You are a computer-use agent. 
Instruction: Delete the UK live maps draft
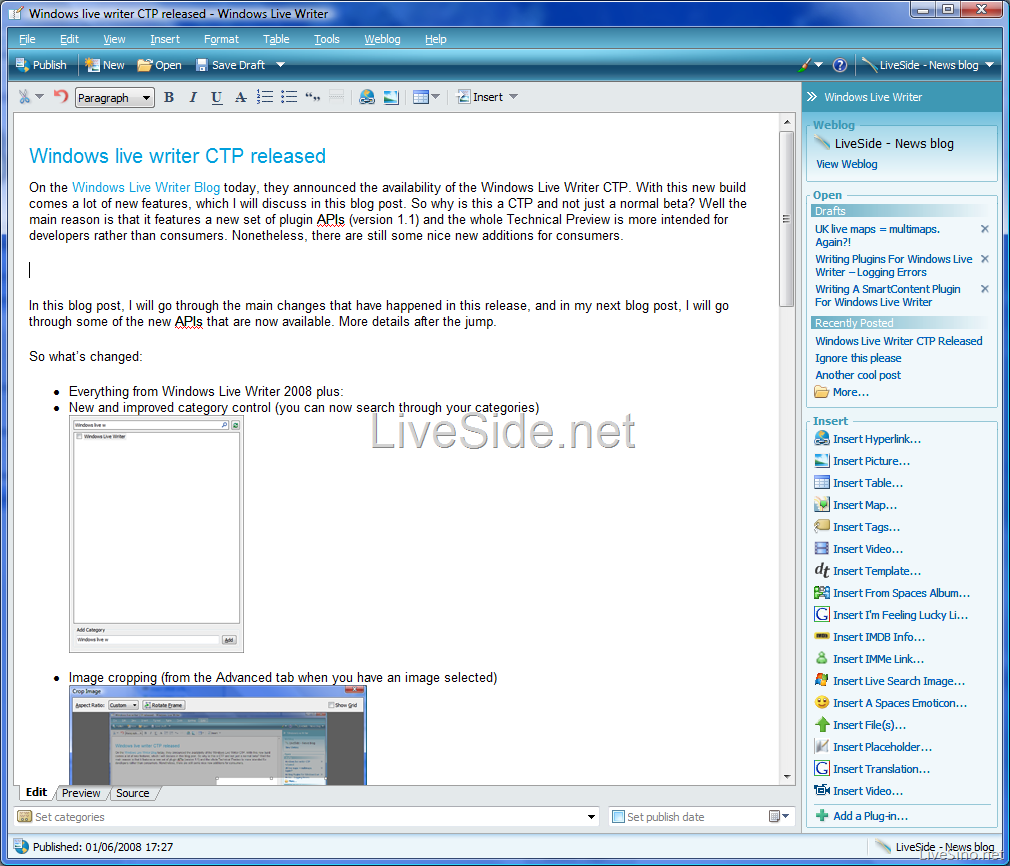point(984,229)
